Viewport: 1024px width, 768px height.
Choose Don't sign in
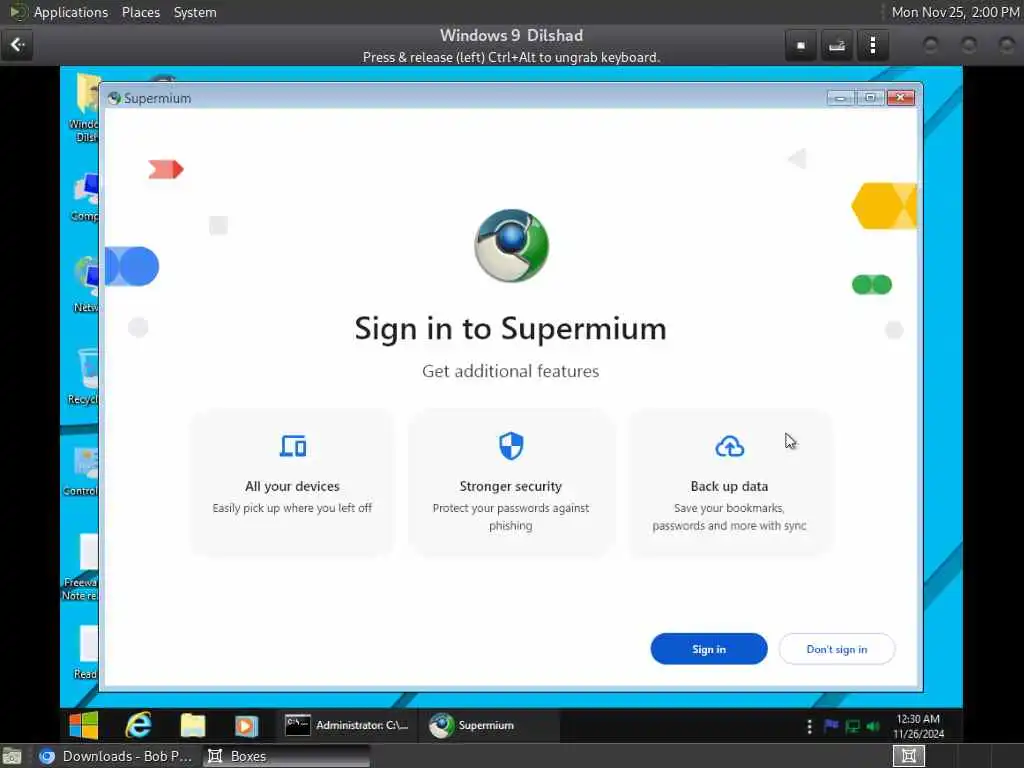pyautogui.click(x=837, y=648)
